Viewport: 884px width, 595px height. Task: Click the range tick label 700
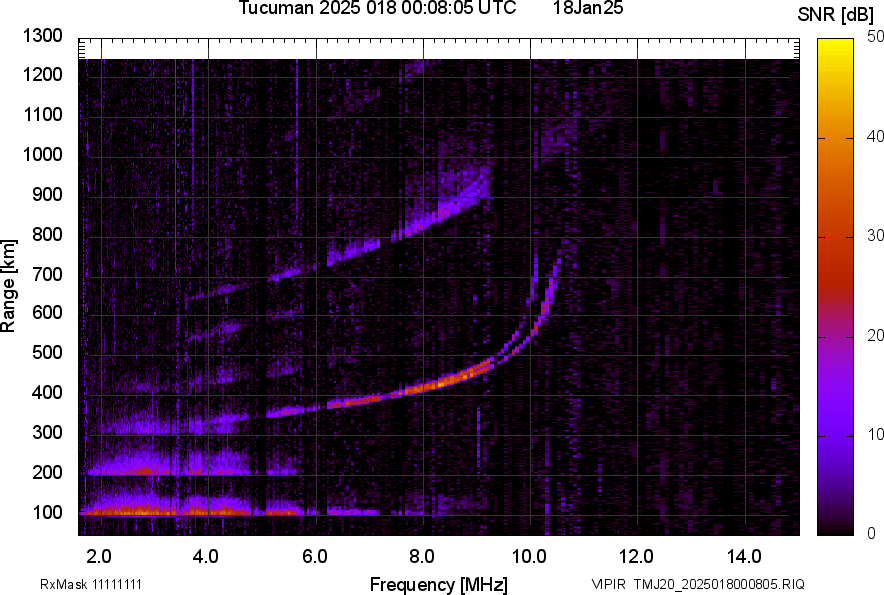47,274
